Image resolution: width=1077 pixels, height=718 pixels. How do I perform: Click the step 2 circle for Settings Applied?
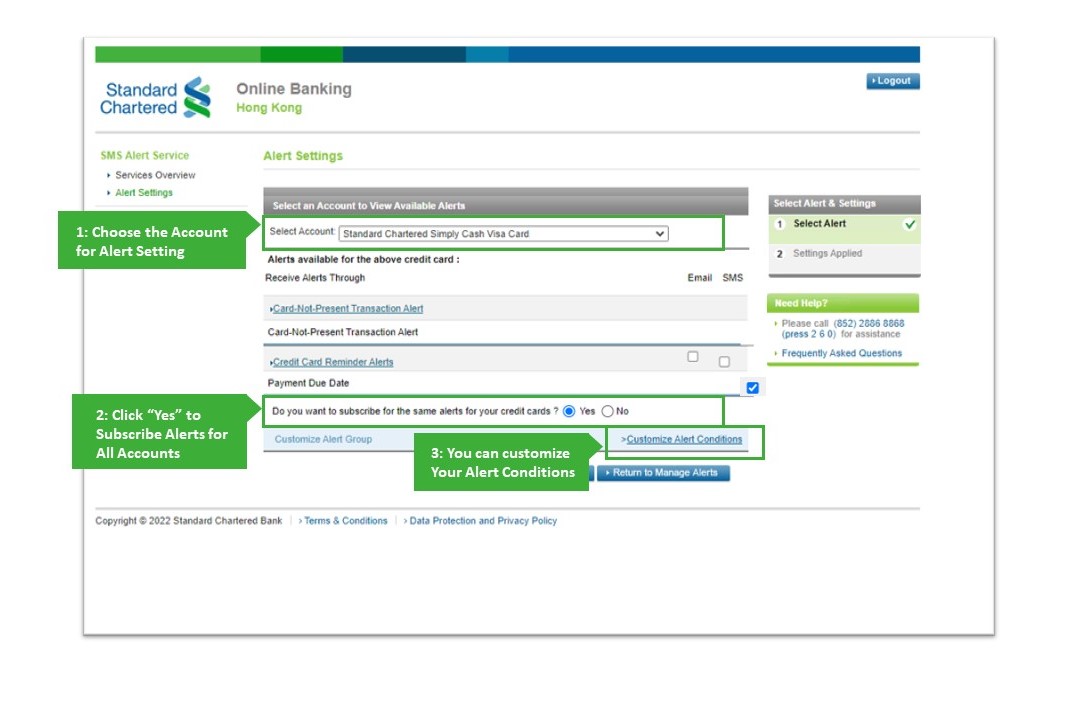click(781, 254)
